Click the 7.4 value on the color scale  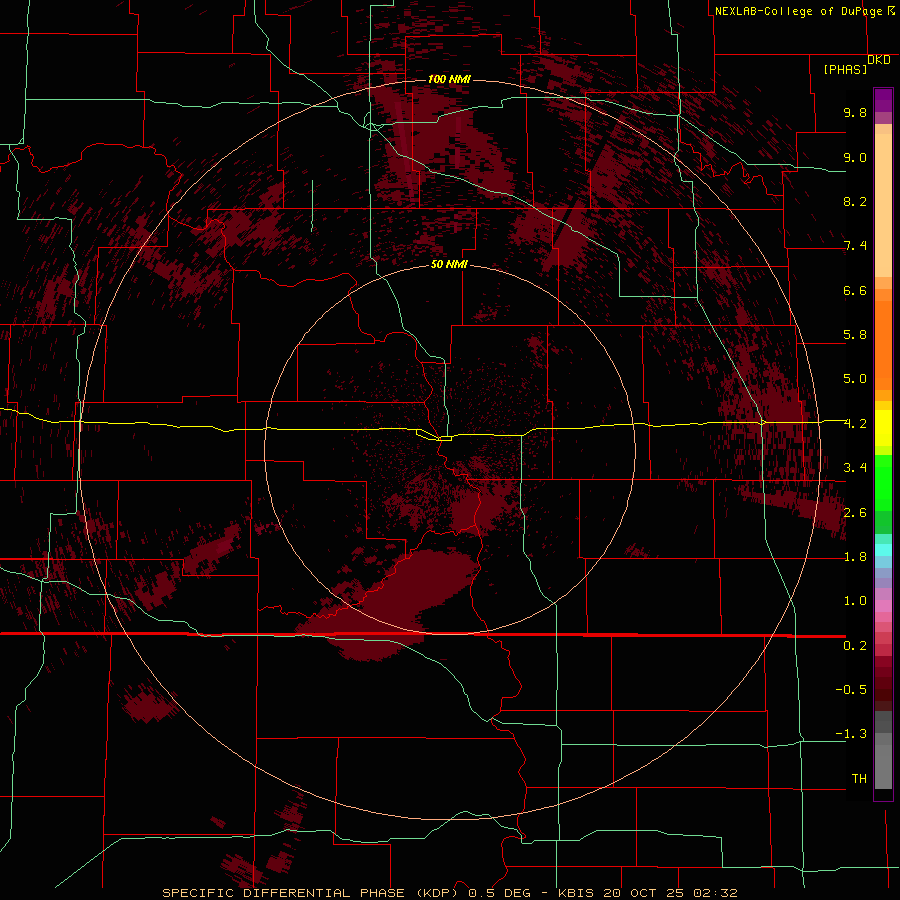[855, 246]
